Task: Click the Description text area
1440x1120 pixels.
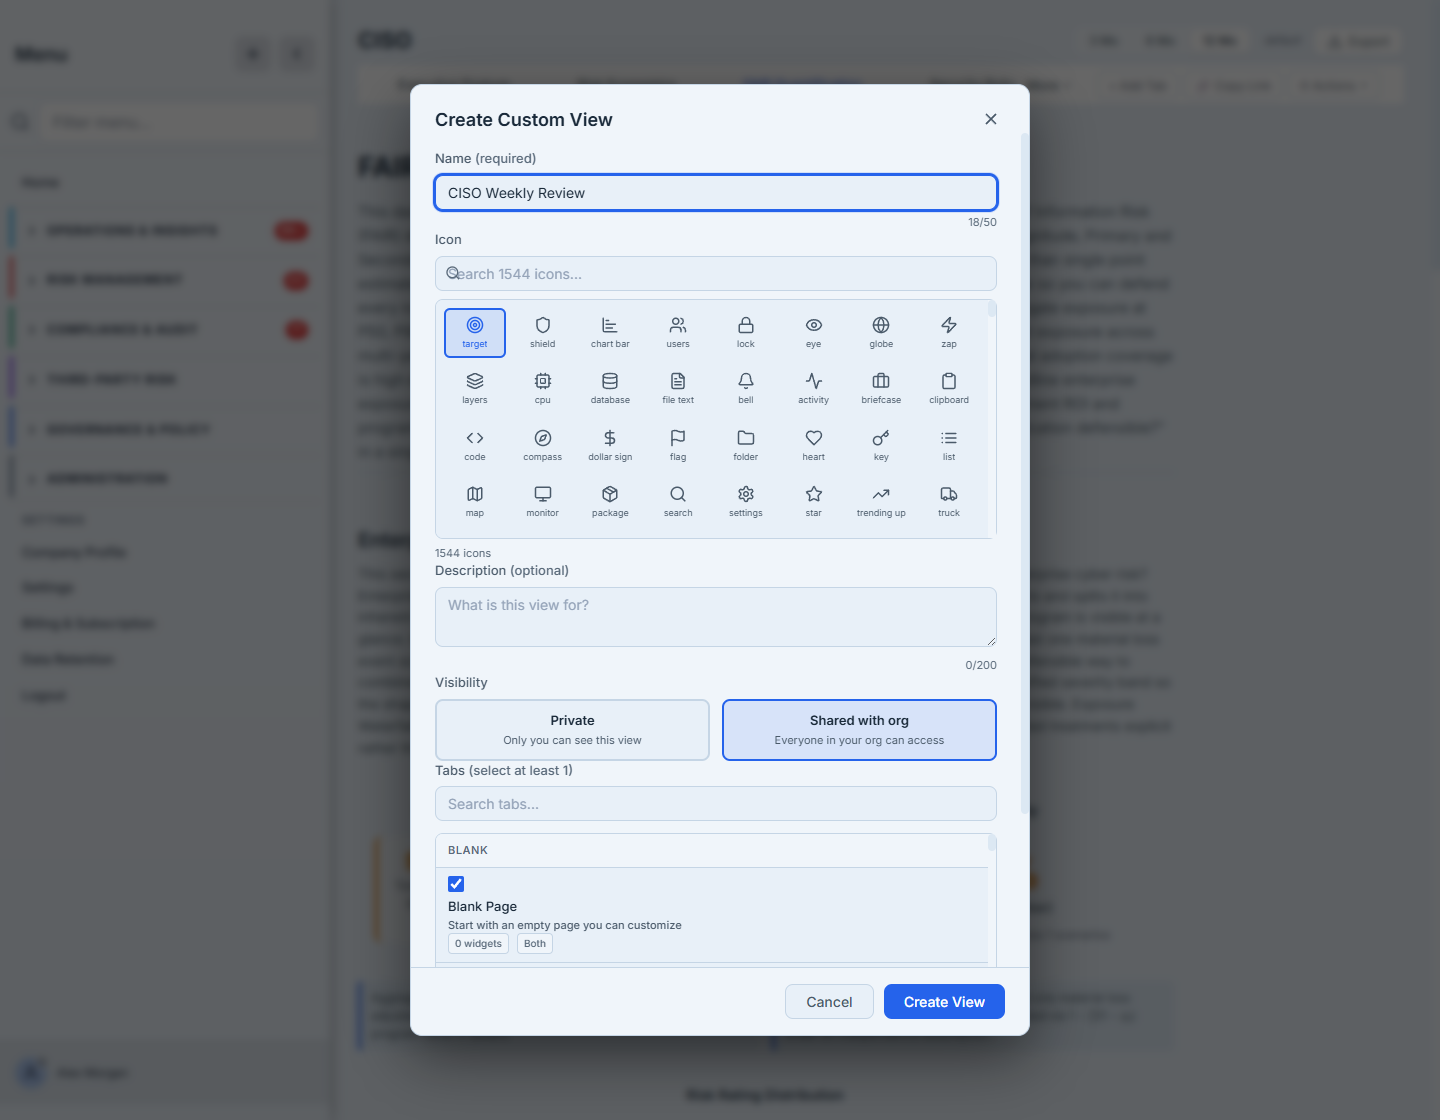Action: (716, 617)
